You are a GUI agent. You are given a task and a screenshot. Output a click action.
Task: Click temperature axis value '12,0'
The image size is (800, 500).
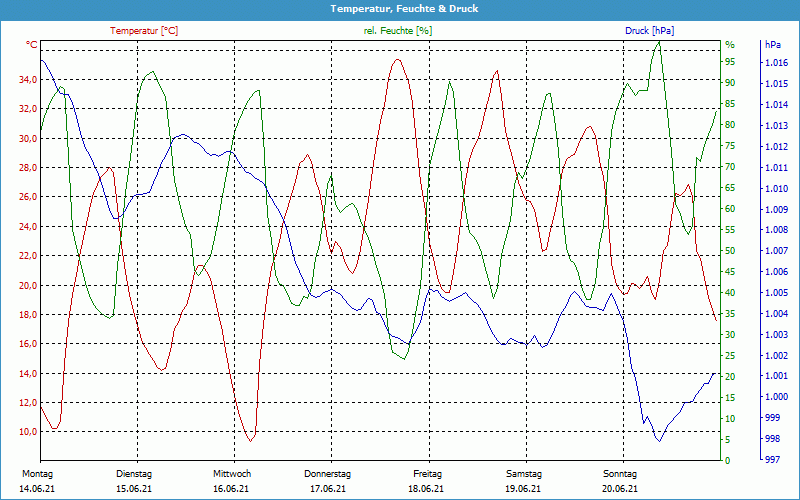click(x=28, y=403)
